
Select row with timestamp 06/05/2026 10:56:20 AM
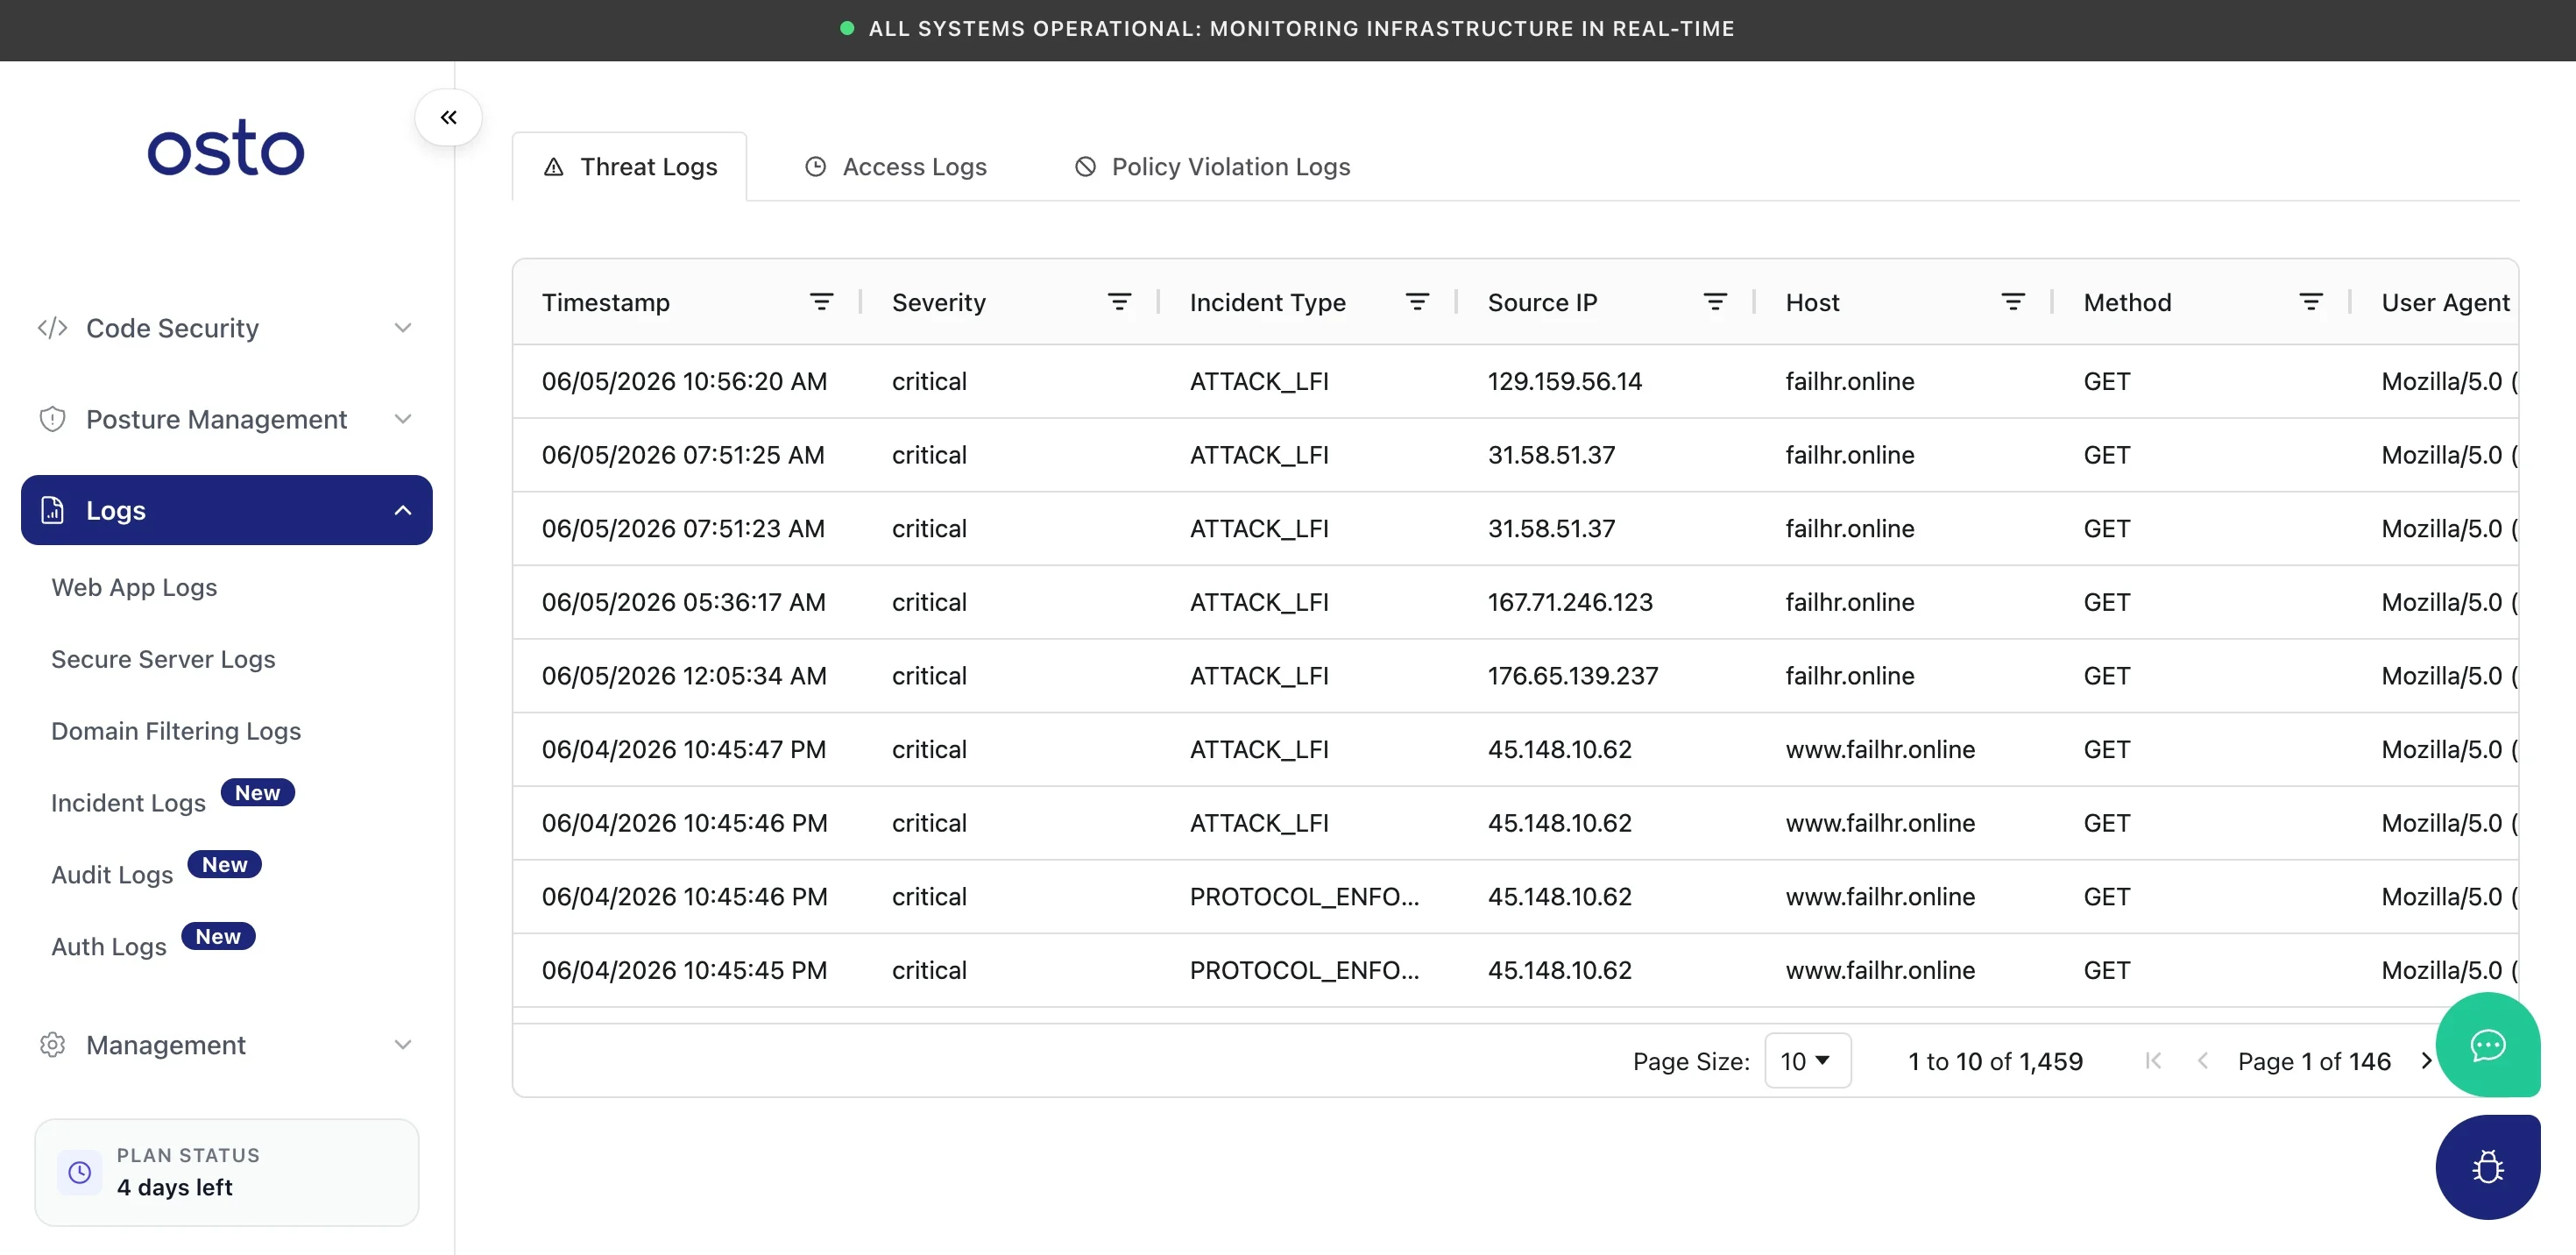point(1515,381)
